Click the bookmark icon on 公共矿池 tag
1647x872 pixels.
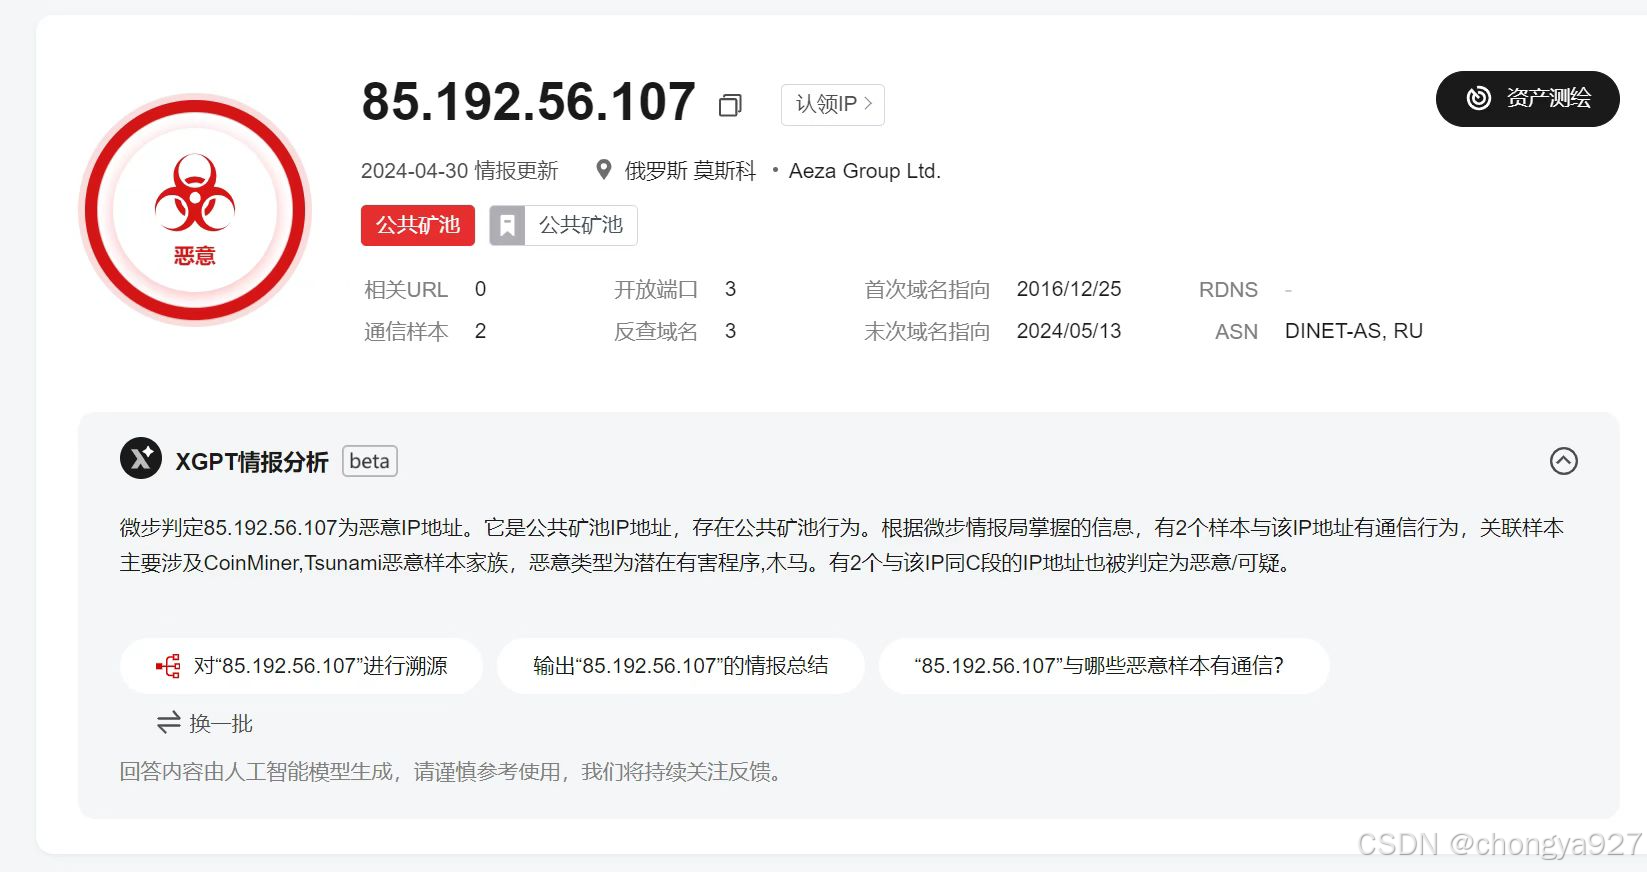507,225
